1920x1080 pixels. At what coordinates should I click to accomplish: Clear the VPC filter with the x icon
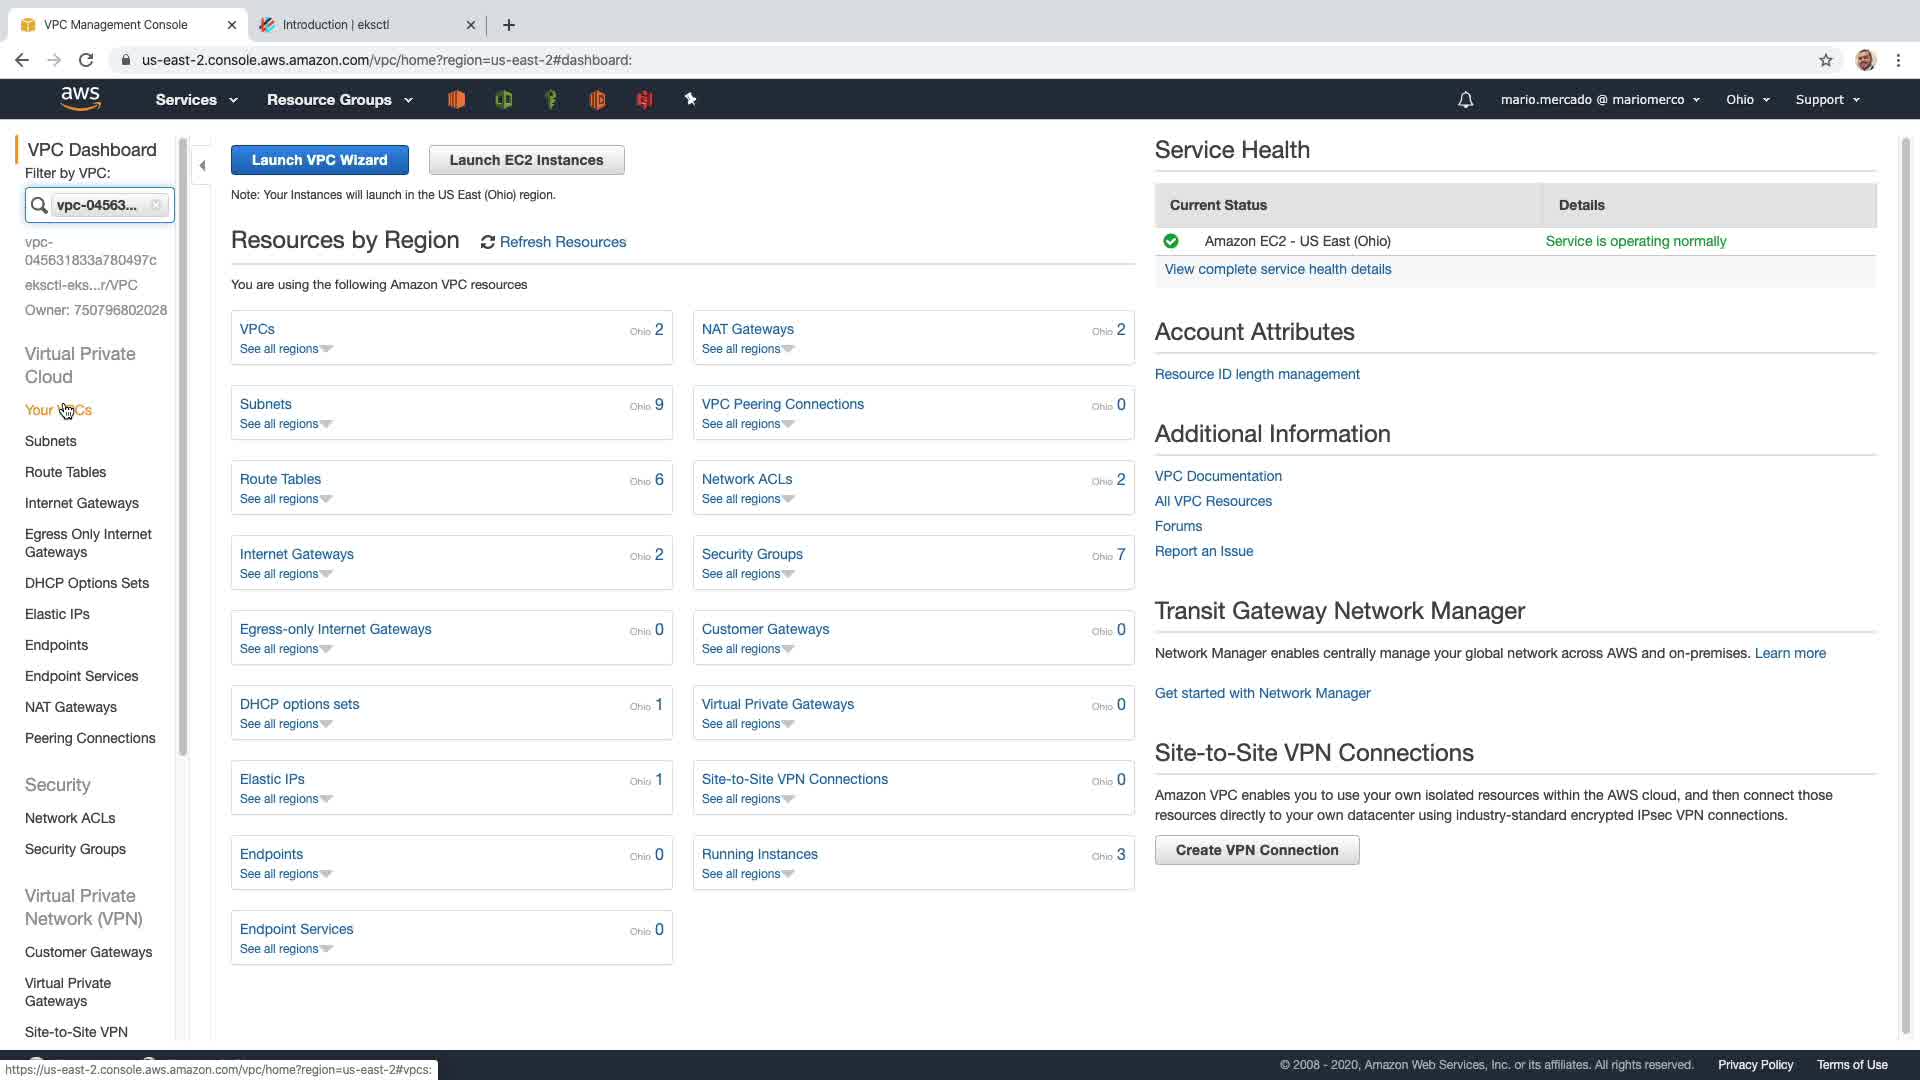tap(156, 205)
